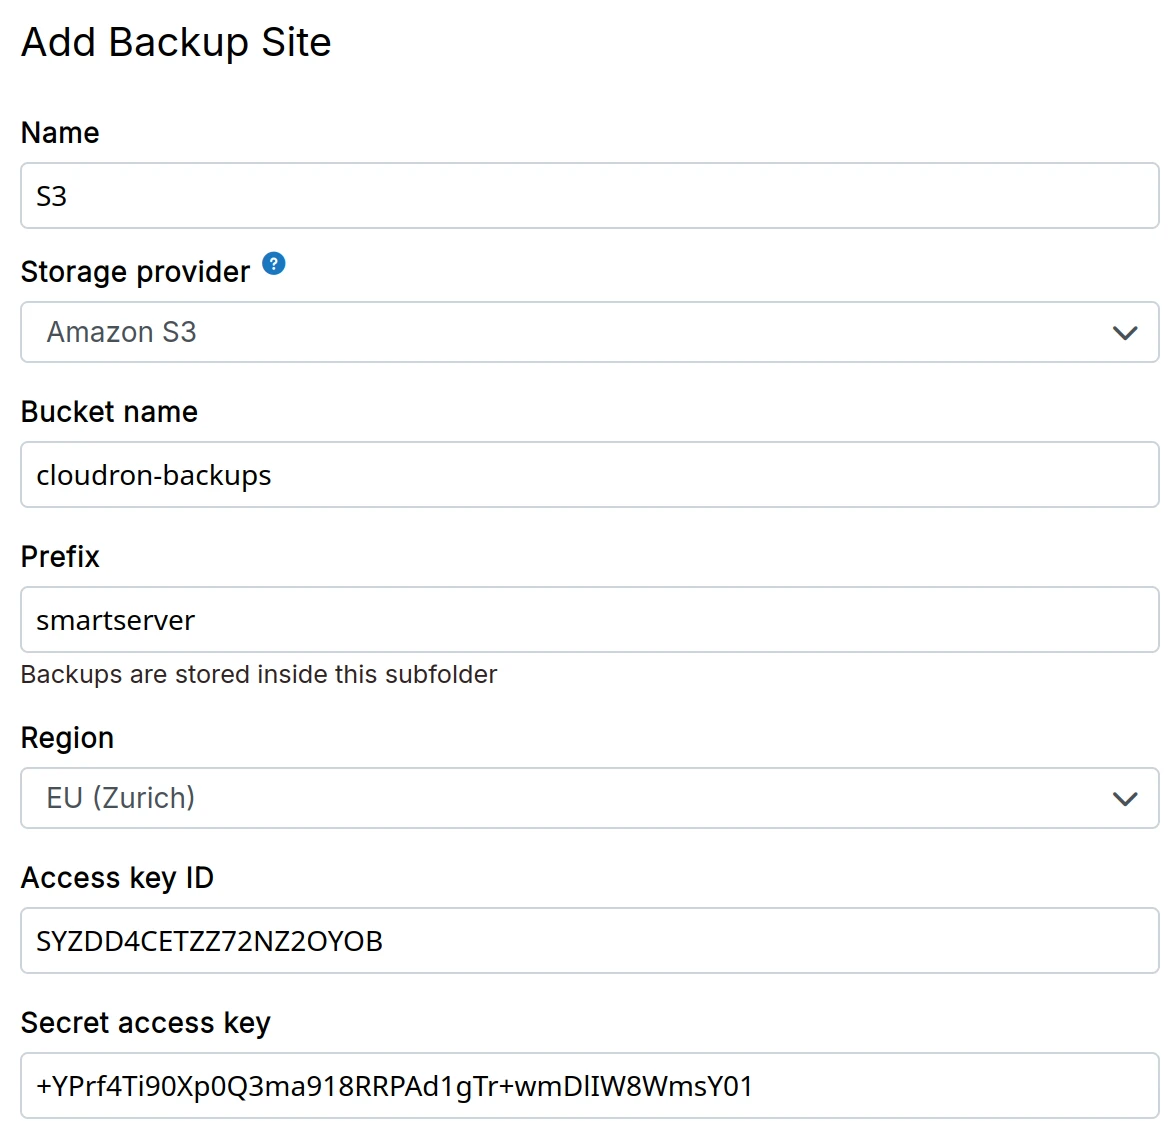Click the Storage provider label text
The width and height of the screenshot is (1175, 1135).
[135, 272]
